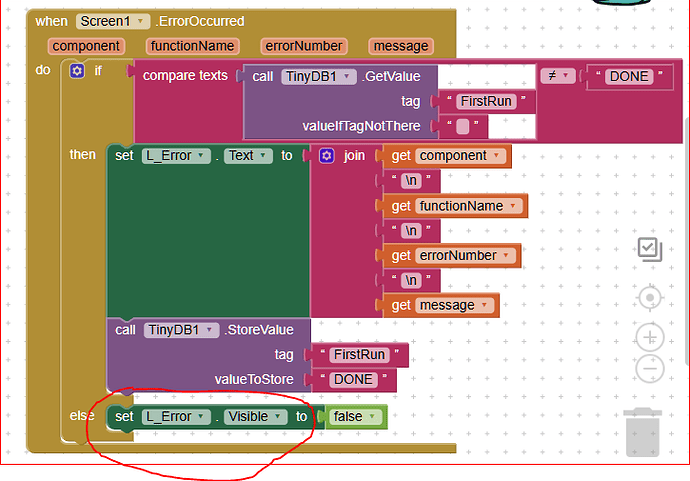Open the get errorNumber variable dropdown
690x481 pixels.
tap(465, 256)
